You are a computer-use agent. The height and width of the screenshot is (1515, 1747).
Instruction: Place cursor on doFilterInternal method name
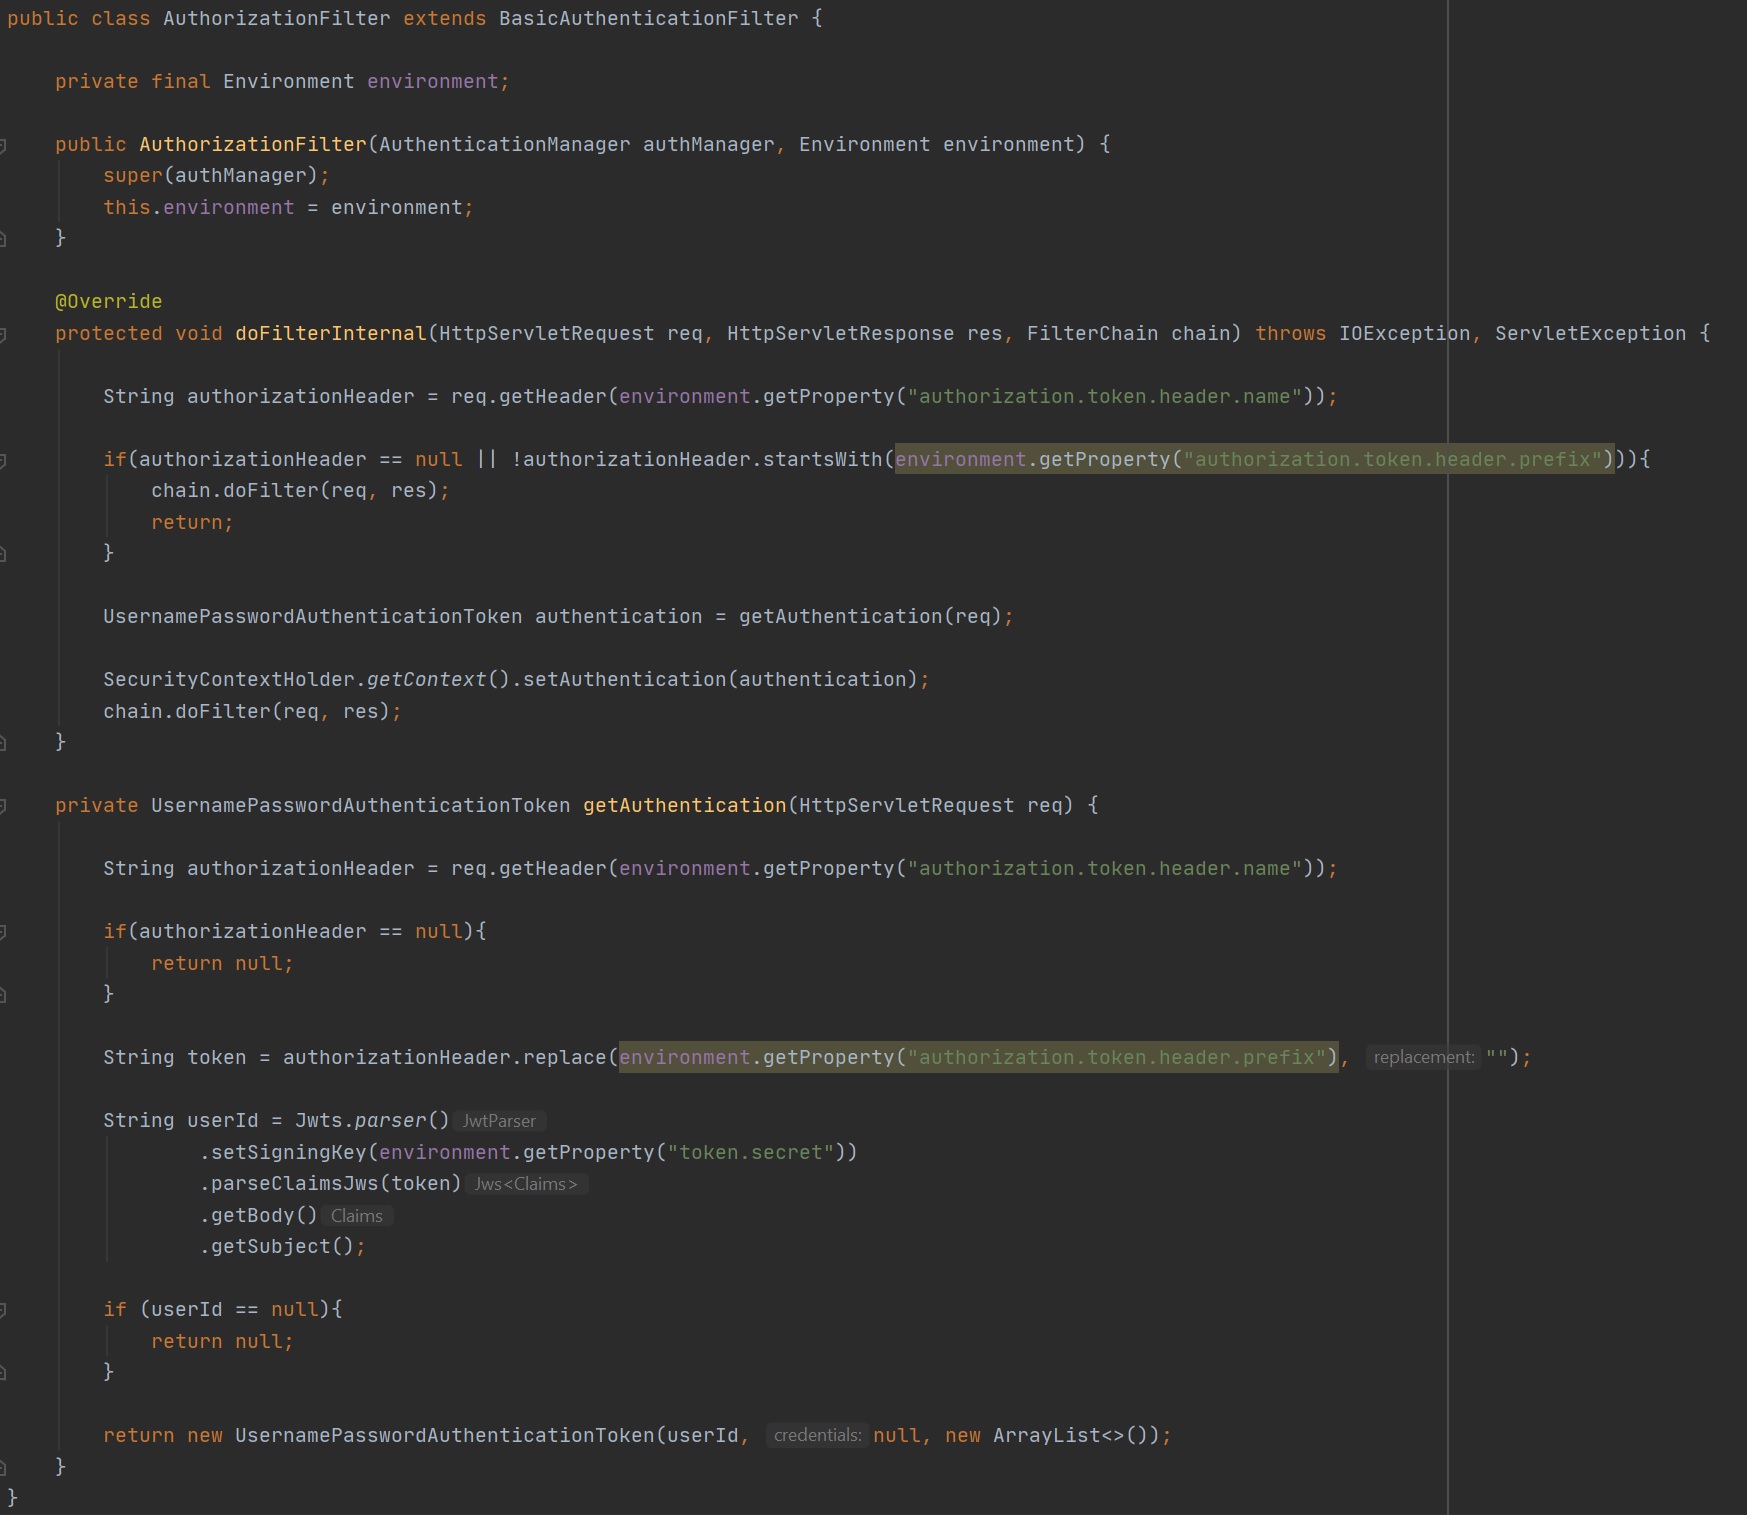330,334
